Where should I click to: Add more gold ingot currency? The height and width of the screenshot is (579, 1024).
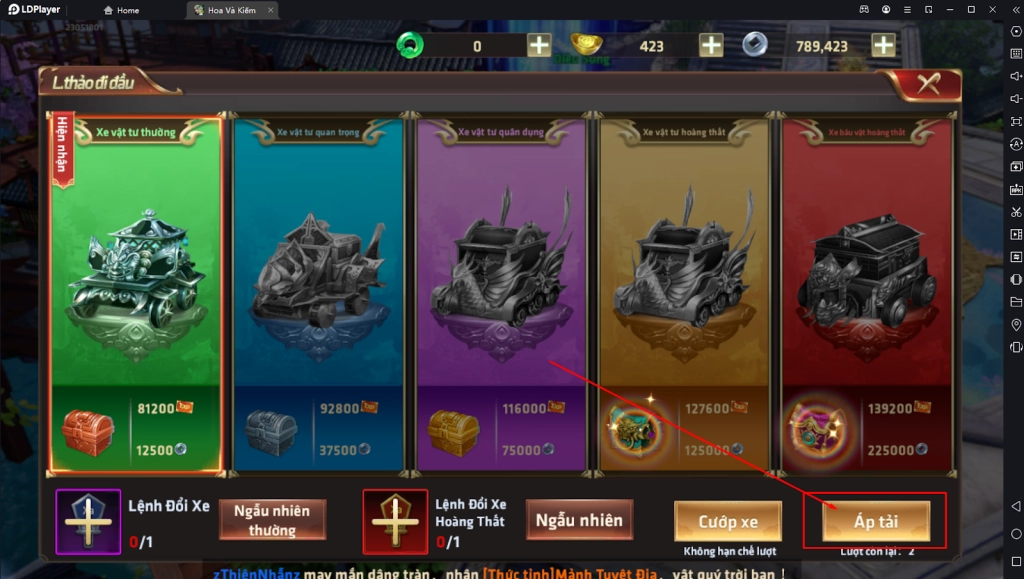coord(711,46)
